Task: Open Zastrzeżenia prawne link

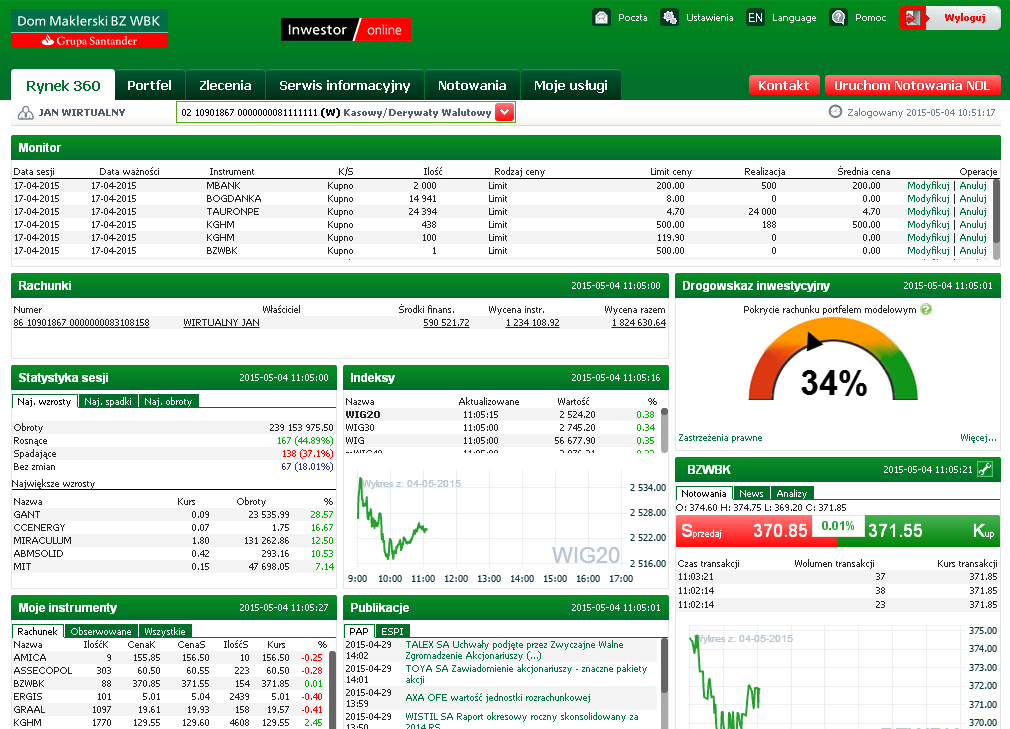Action: (x=720, y=438)
